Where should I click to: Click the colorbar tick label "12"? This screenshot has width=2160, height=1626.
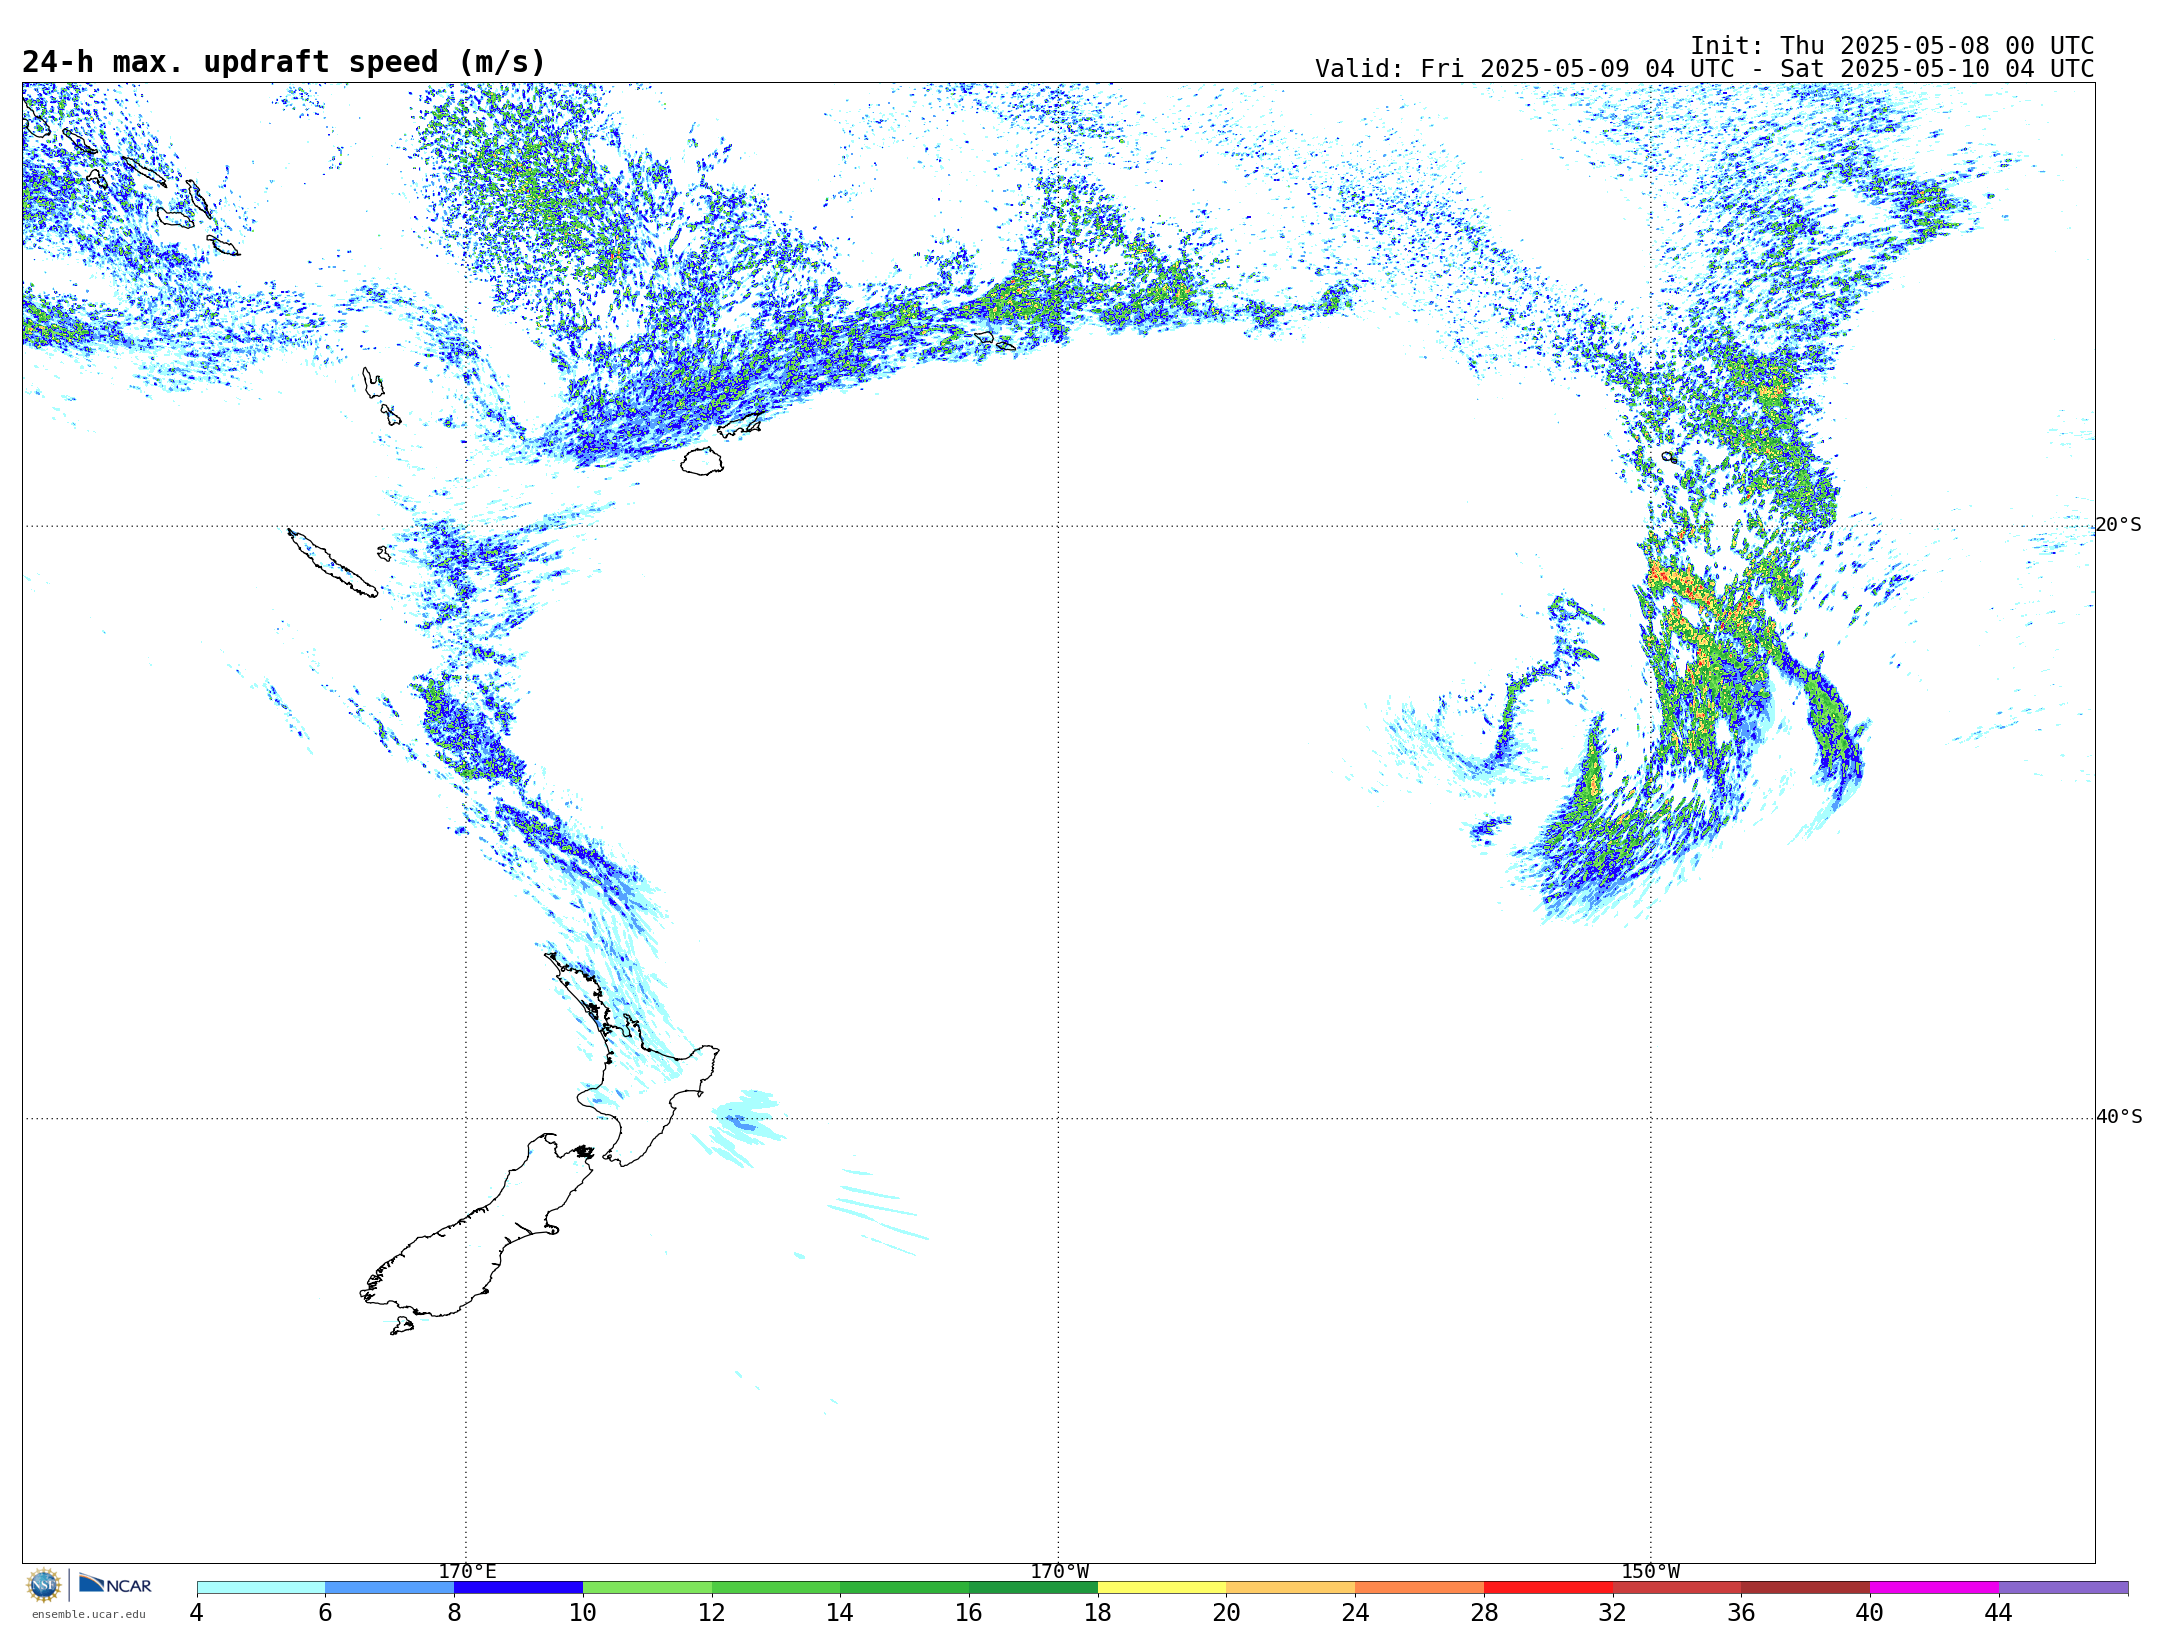711,1613
